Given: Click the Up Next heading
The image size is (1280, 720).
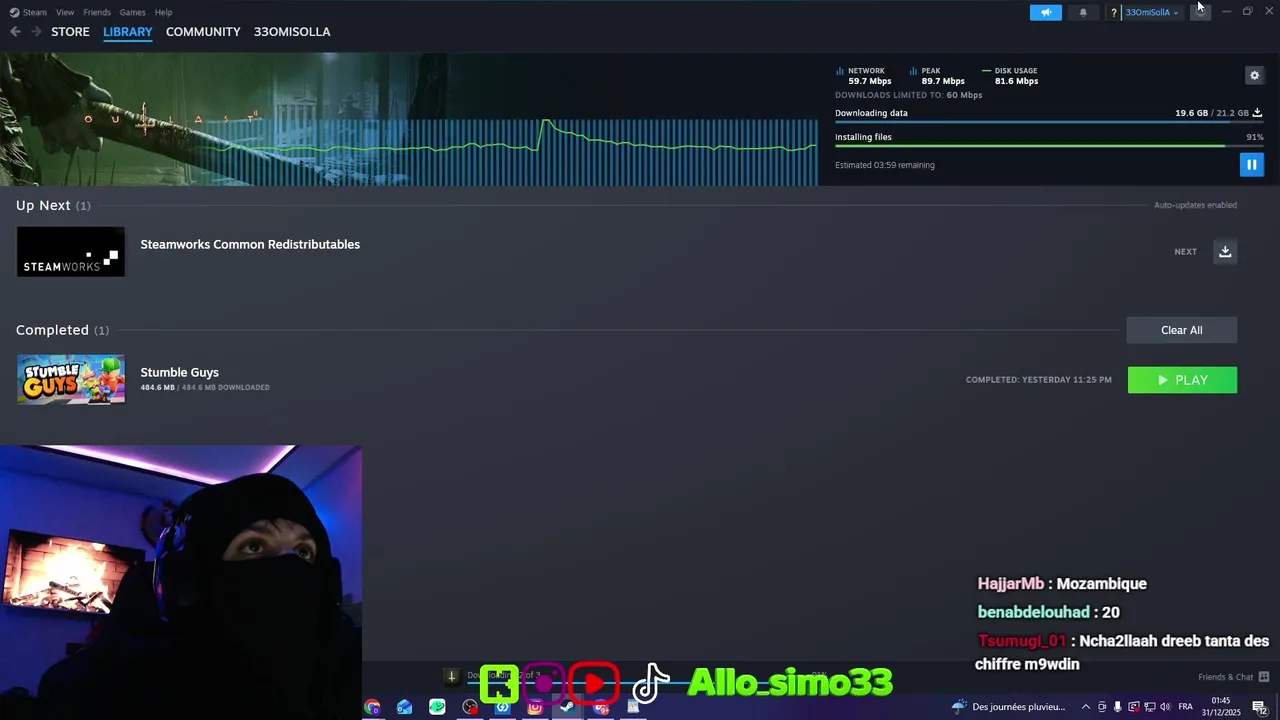Looking at the screenshot, I should [x=43, y=205].
